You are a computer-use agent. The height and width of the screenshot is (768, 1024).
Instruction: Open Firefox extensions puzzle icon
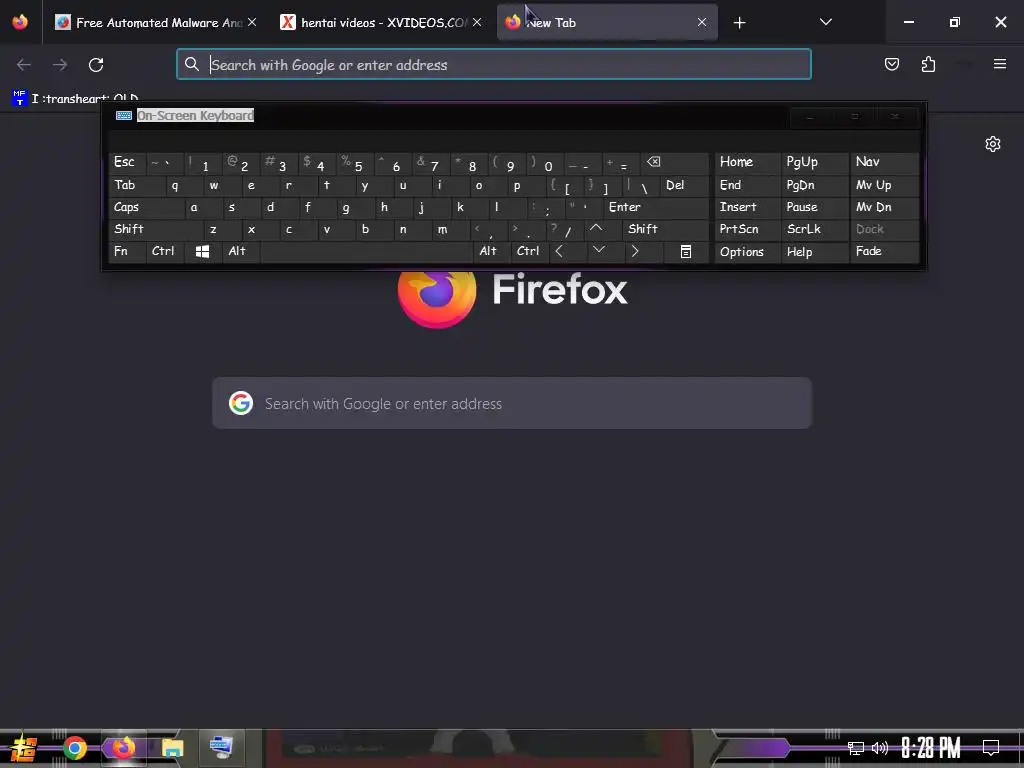pyautogui.click(x=928, y=64)
